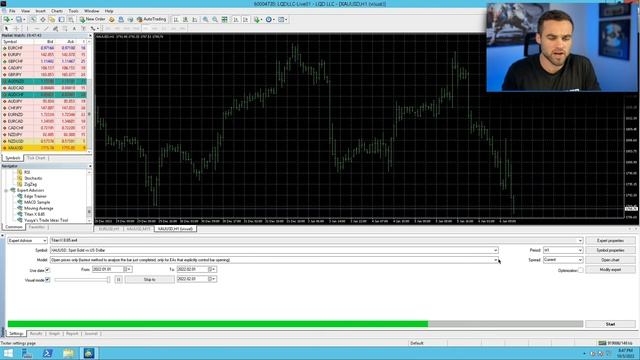Switch chart to bar chart style
Image resolution: width=640 pixels, height=360 pixels.
pos(176,19)
